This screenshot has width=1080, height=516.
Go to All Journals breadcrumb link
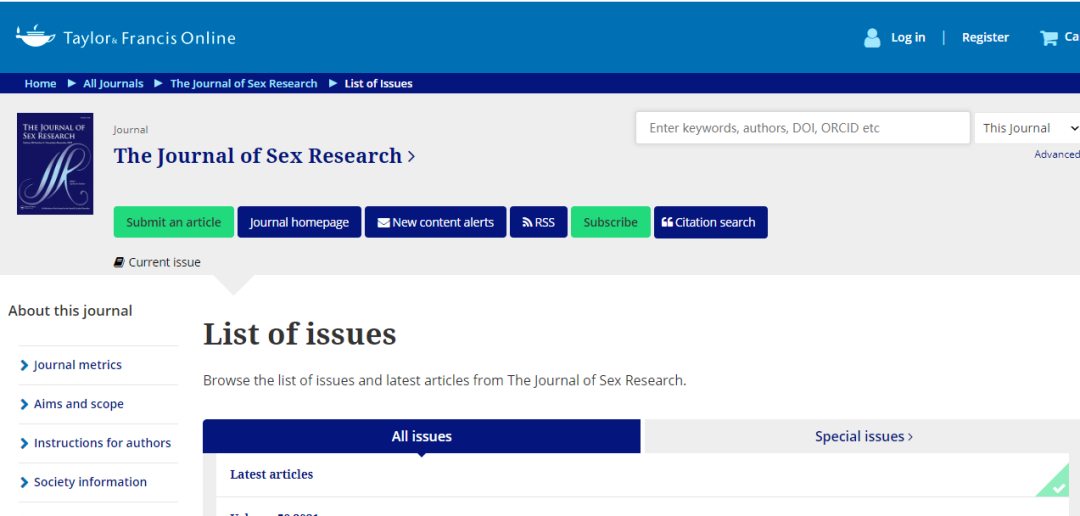coord(113,84)
